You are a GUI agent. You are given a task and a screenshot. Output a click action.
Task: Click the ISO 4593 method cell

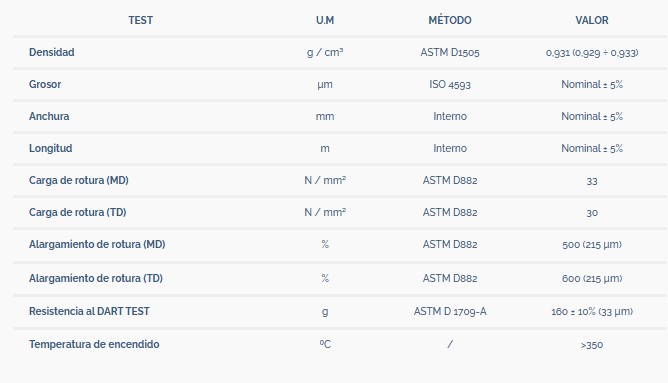click(450, 84)
